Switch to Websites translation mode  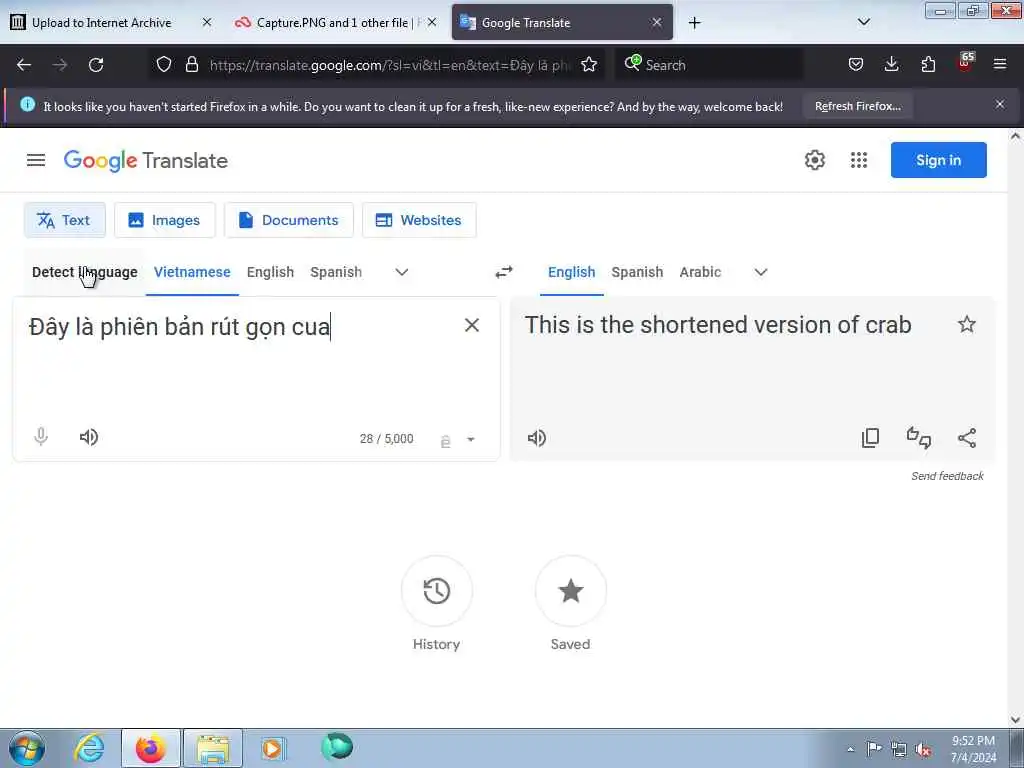[x=419, y=220]
